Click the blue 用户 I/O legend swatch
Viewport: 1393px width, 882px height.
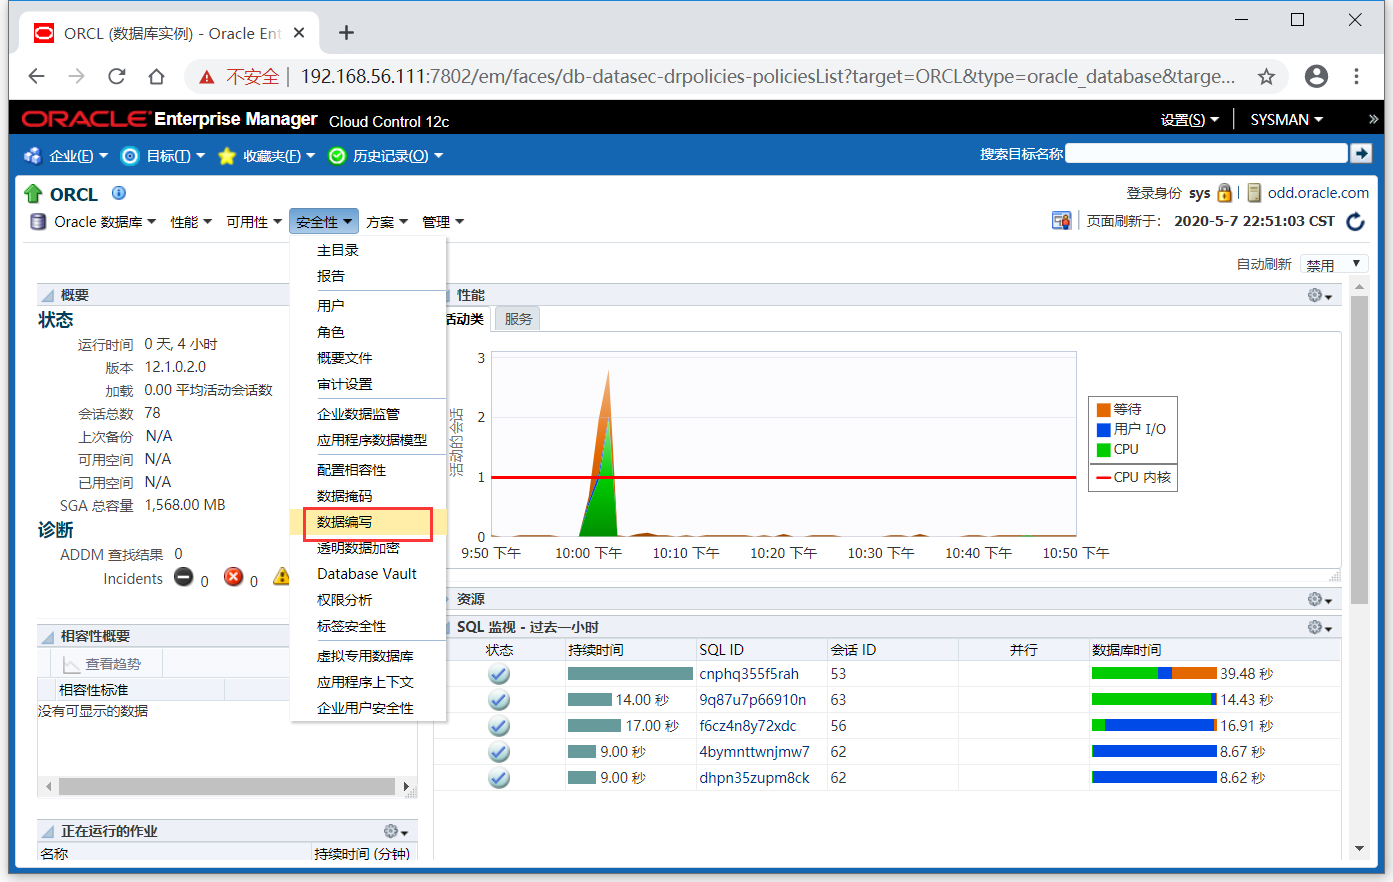pos(1104,430)
